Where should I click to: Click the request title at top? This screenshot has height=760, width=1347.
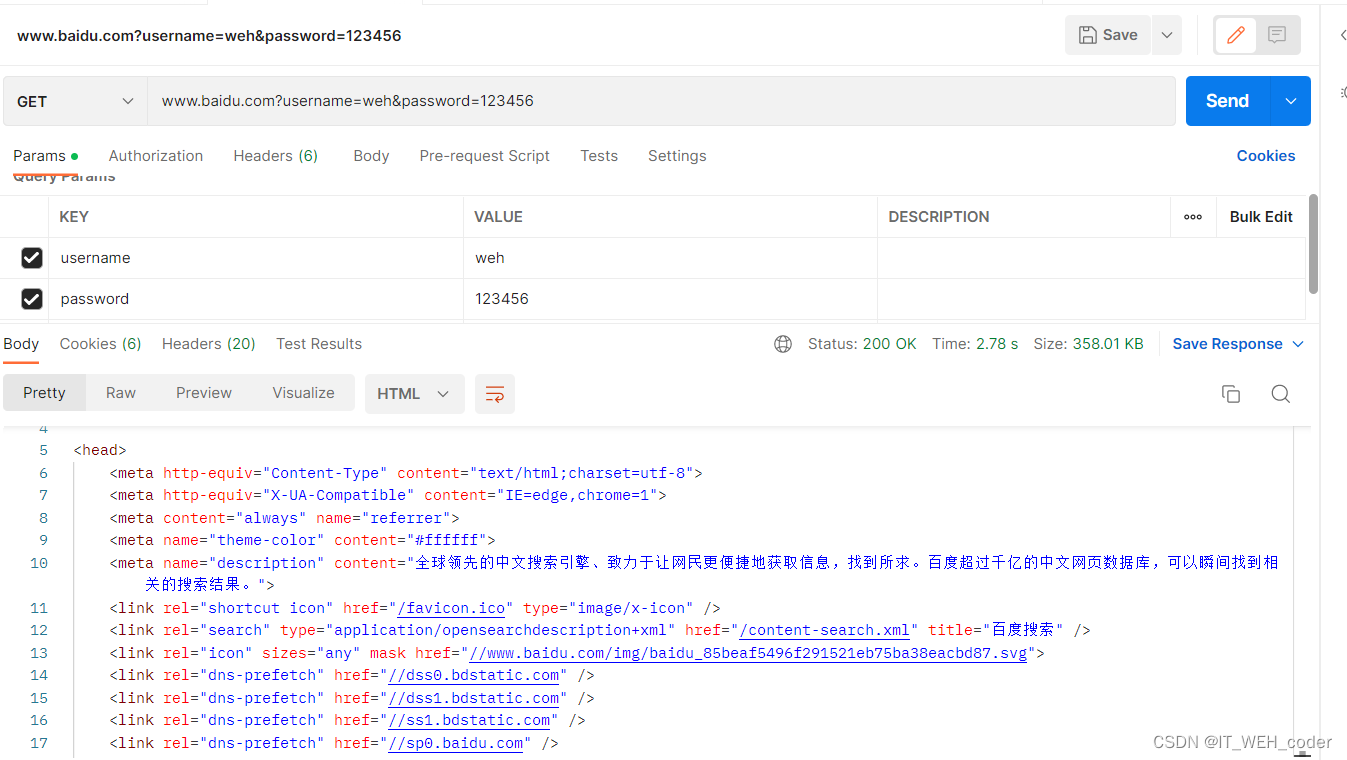tap(209, 36)
